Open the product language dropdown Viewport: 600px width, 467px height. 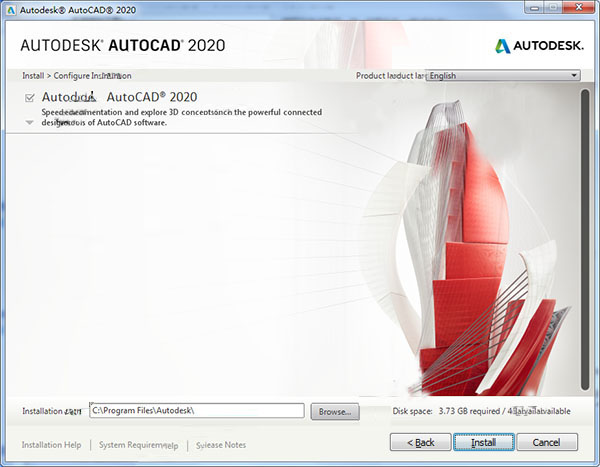click(x=503, y=75)
